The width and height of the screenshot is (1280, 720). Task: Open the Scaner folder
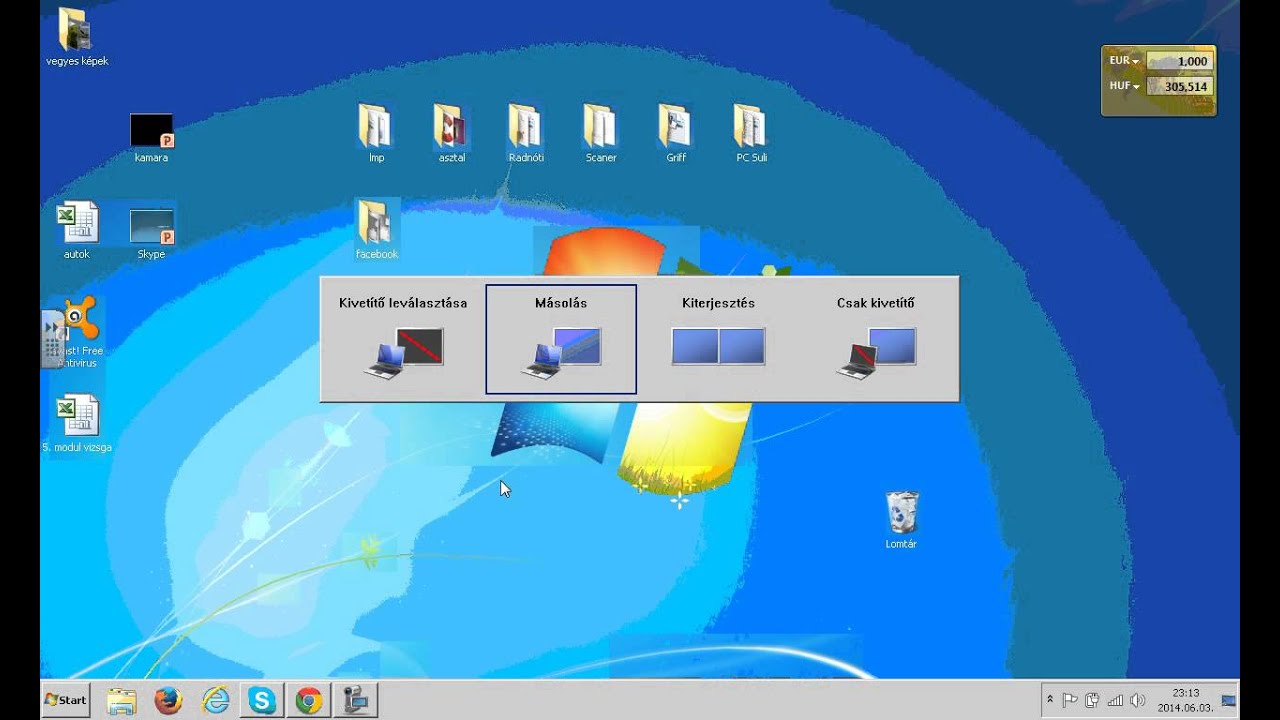pyautogui.click(x=601, y=133)
